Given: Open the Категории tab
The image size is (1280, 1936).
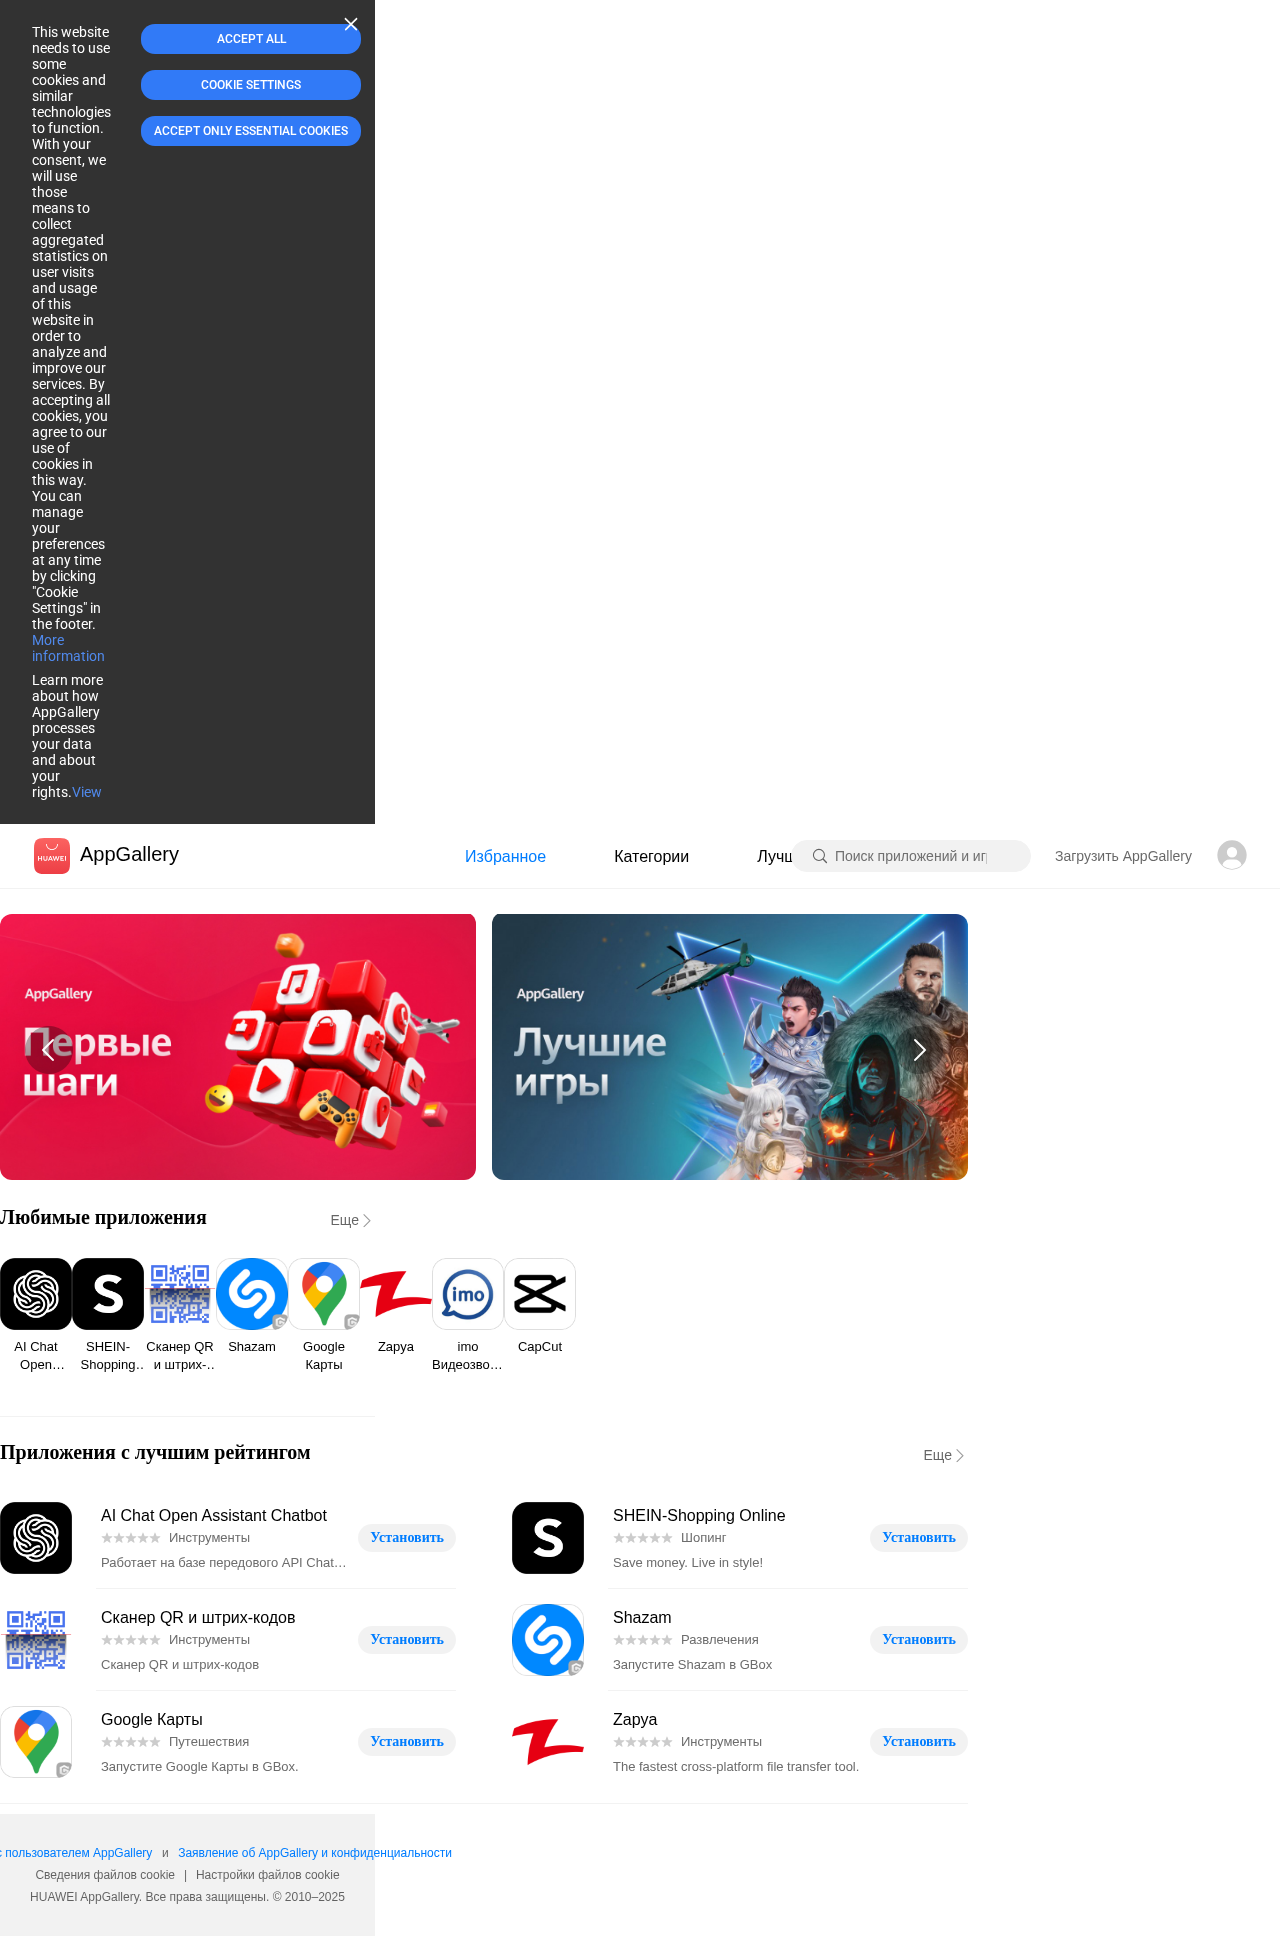Looking at the screenshot, I should click(651, 856).
